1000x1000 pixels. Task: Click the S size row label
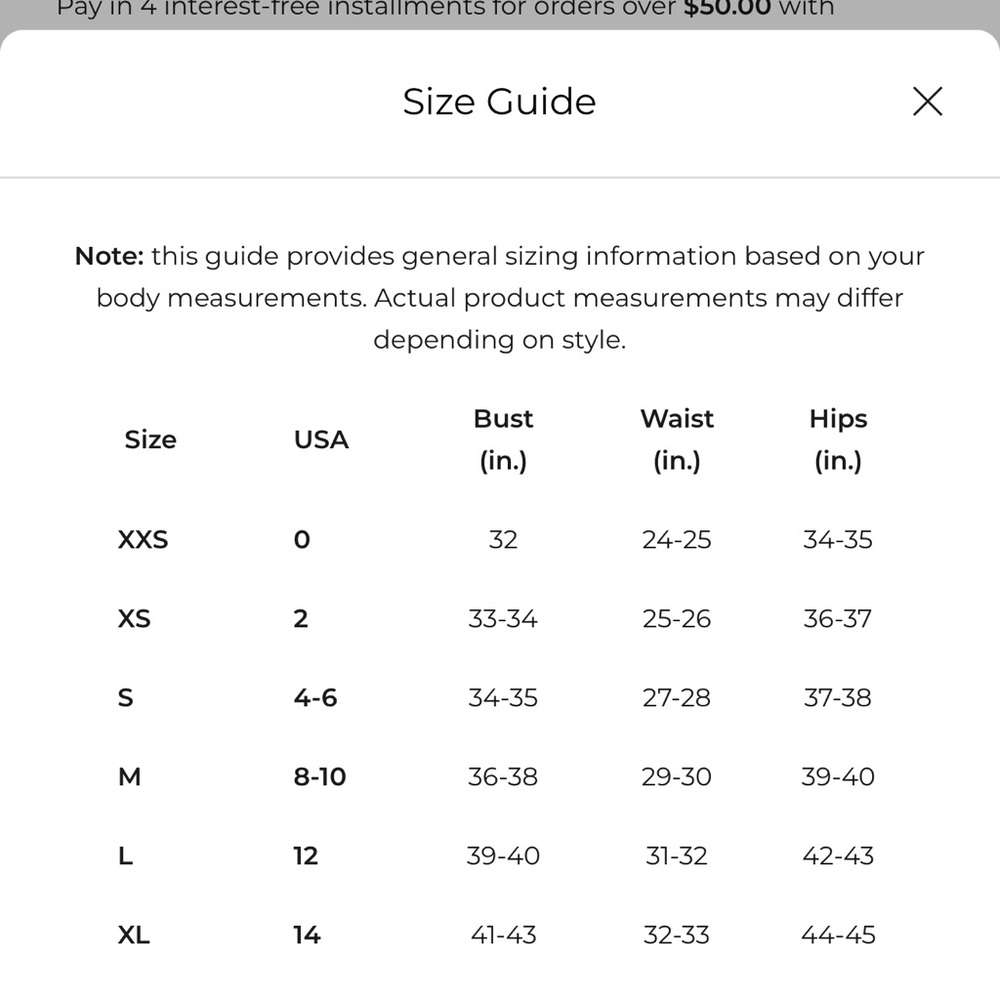(126, 698)
